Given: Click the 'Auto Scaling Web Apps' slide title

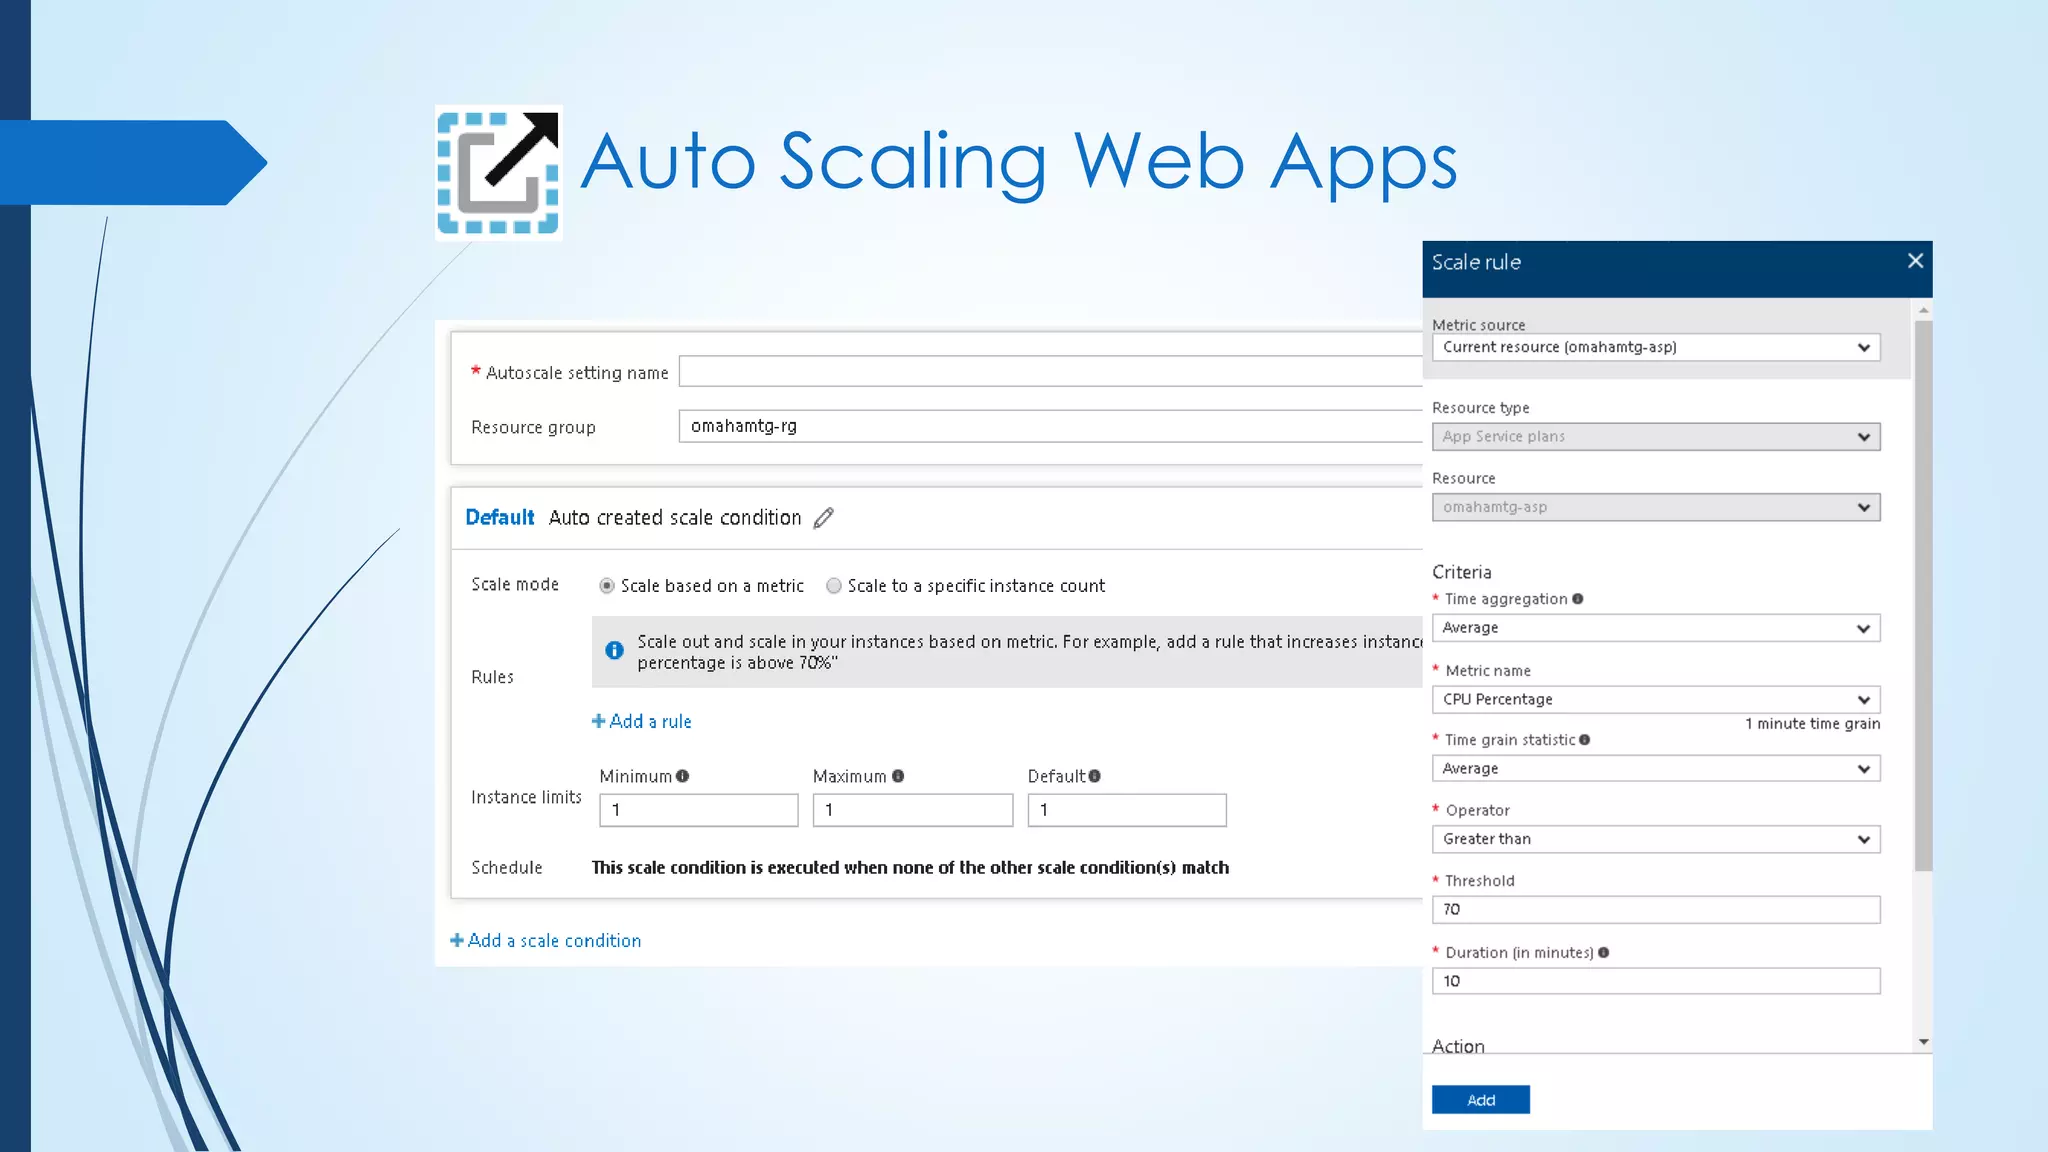Looking at the screenshot, I should pyautogui.click(x=1019, y=162).
